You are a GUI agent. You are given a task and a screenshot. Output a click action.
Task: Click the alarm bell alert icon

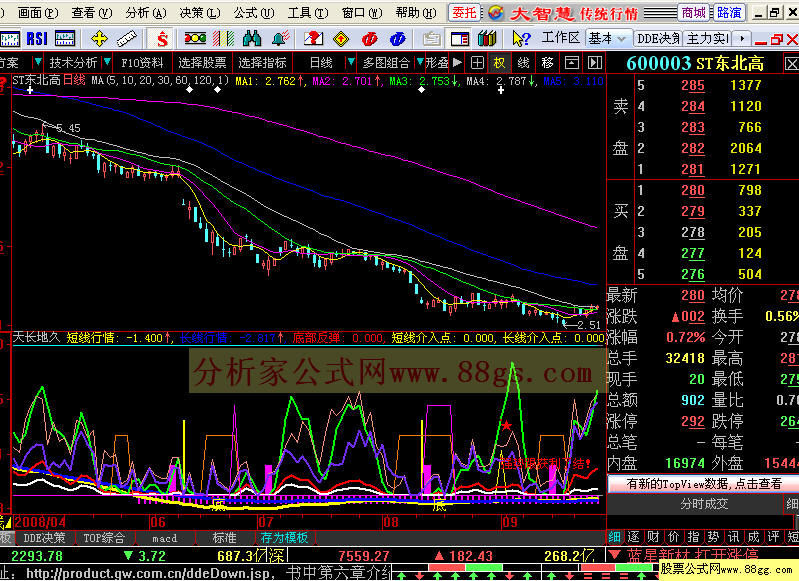[281, 39]
